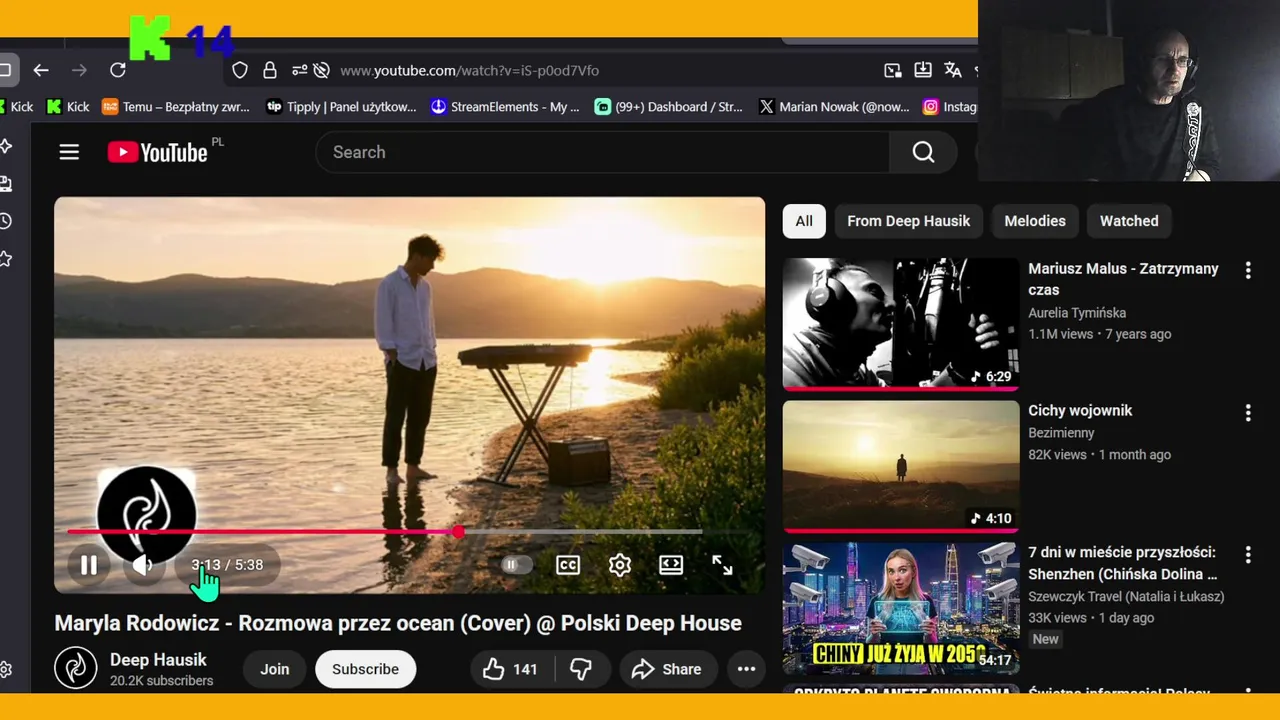
Task: Select the From Deep Hausik chip
Action: point(908,221)
